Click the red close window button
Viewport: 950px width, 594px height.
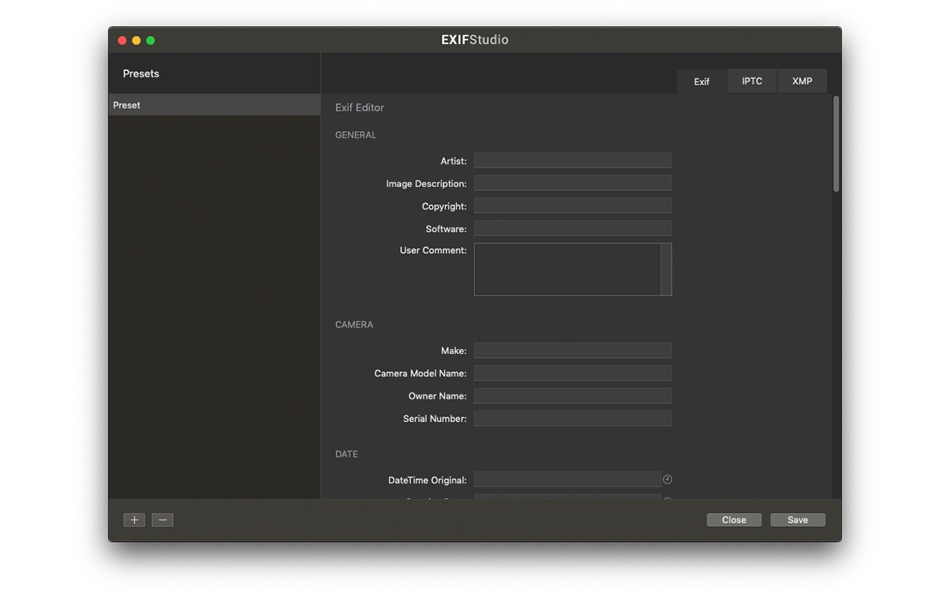pos(122,40)
